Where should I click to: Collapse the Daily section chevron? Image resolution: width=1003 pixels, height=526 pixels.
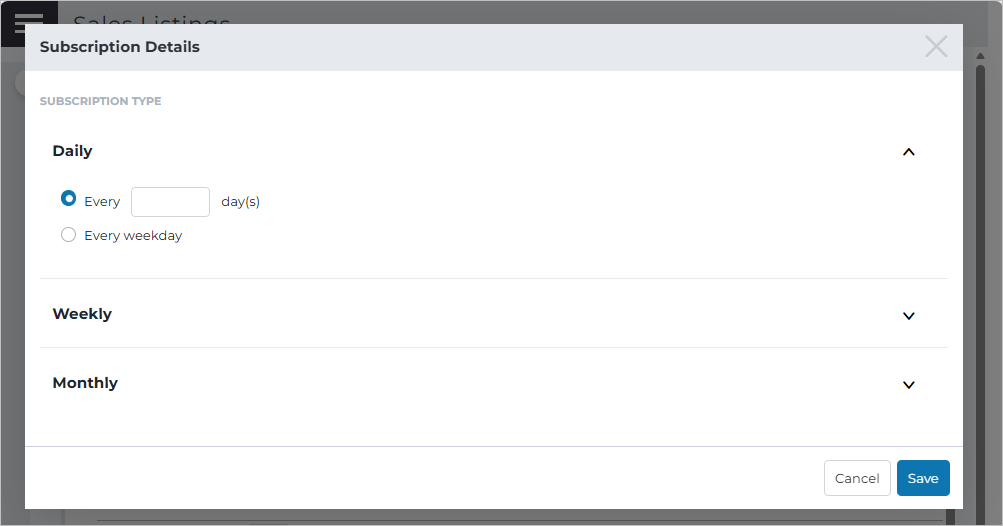point(908,152)
